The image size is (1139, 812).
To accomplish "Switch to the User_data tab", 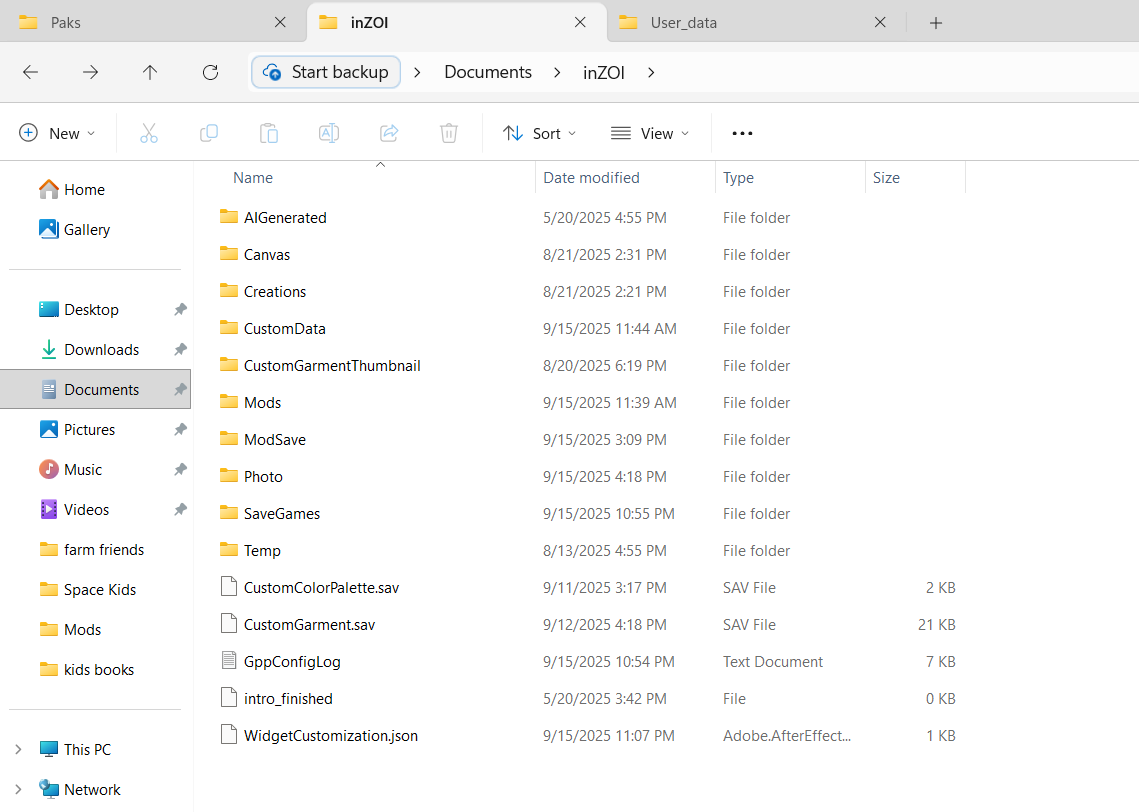I will click(755, 23).
